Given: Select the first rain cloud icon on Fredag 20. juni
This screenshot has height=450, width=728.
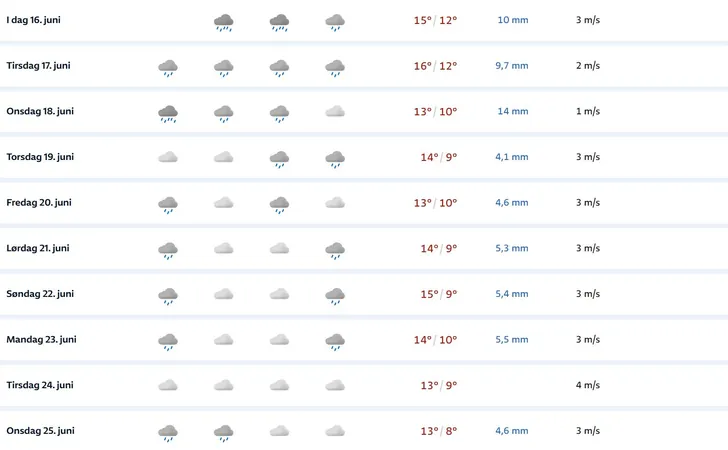Looking at the screenshot, I should click(x=168, y=205).
